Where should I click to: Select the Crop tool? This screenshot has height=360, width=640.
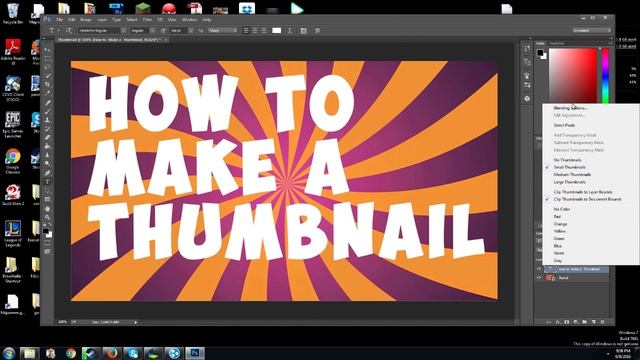pyautogui.click(x=47, y=84)
